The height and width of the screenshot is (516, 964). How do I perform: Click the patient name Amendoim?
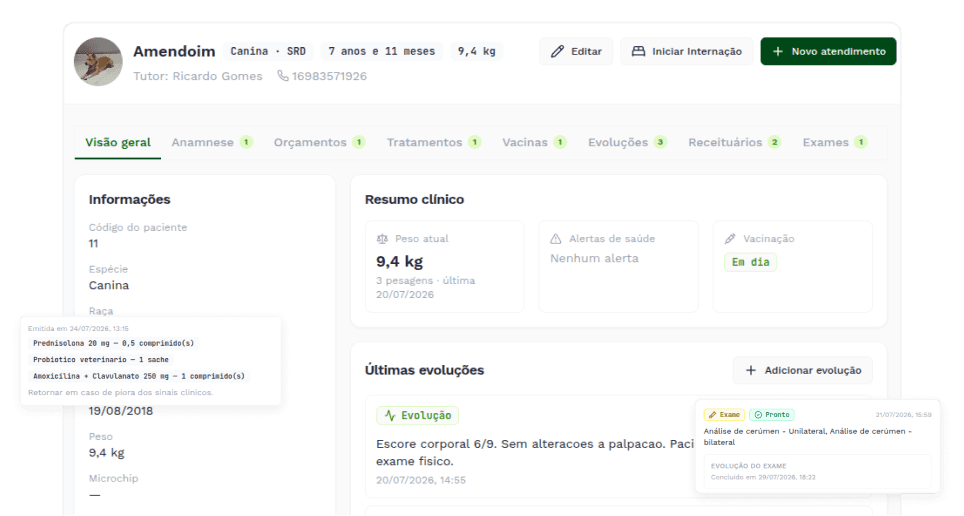point(174,51)
